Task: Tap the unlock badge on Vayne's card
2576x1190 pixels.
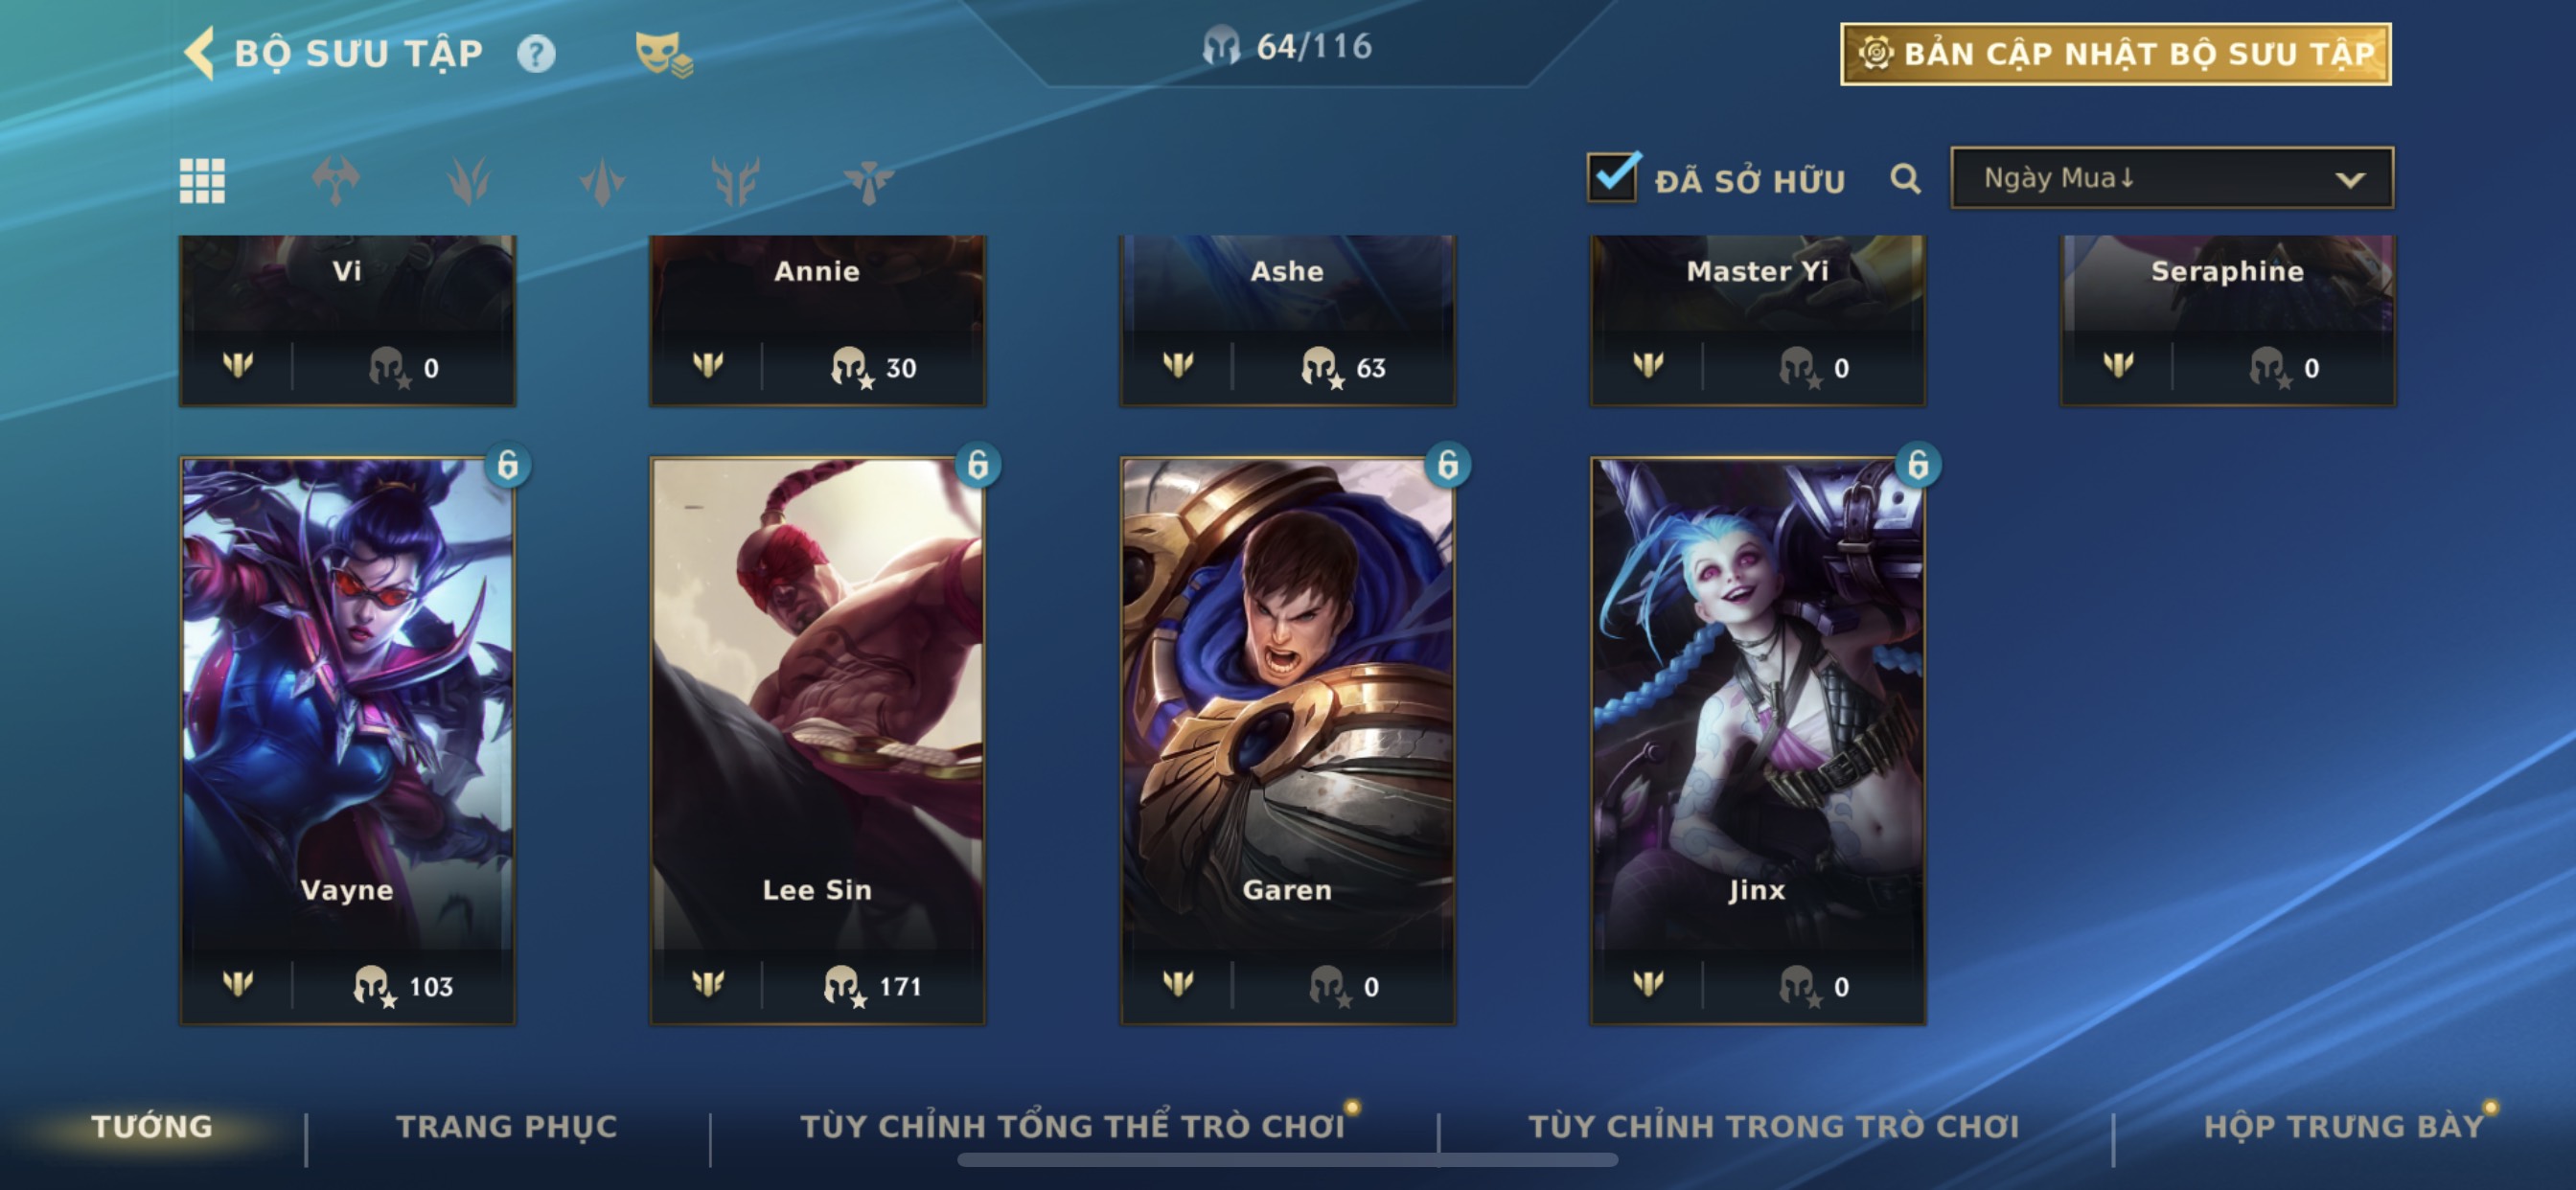Action: (508, 465)
